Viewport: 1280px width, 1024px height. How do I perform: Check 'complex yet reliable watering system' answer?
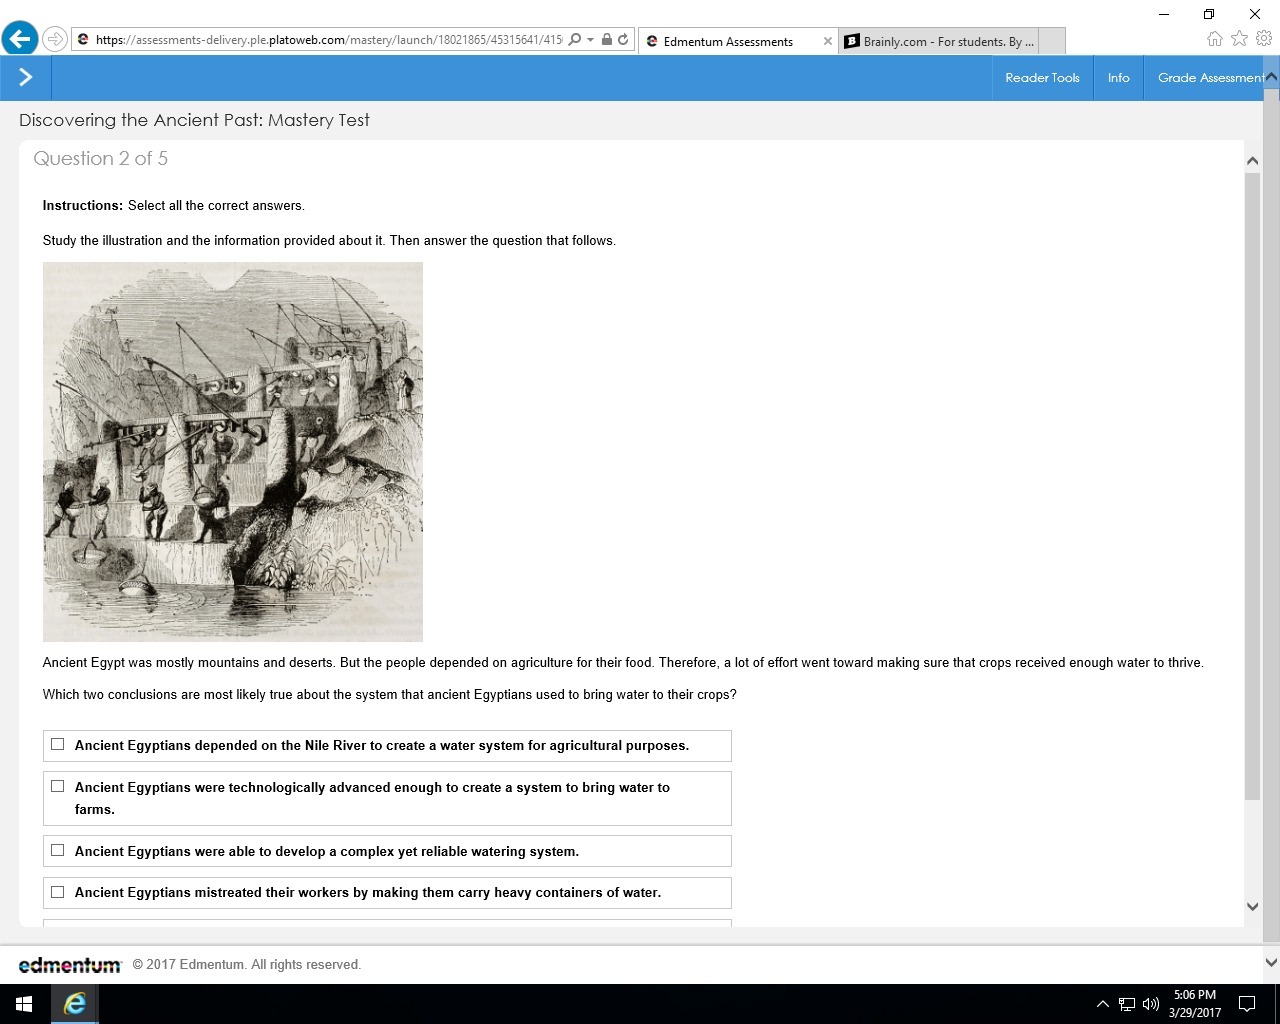pyautogui.click(x=57, y=850)
